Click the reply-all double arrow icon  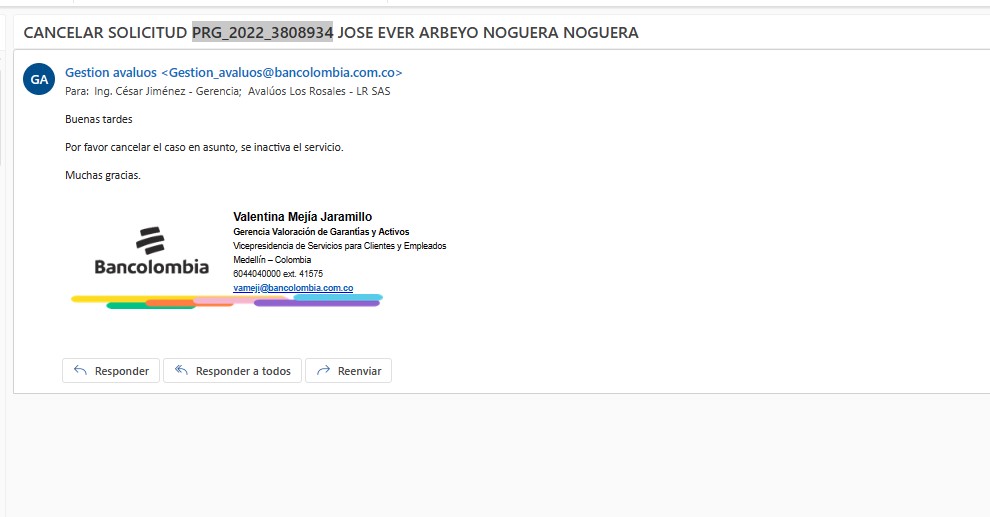pyautogui.click(x=181, y=370)
